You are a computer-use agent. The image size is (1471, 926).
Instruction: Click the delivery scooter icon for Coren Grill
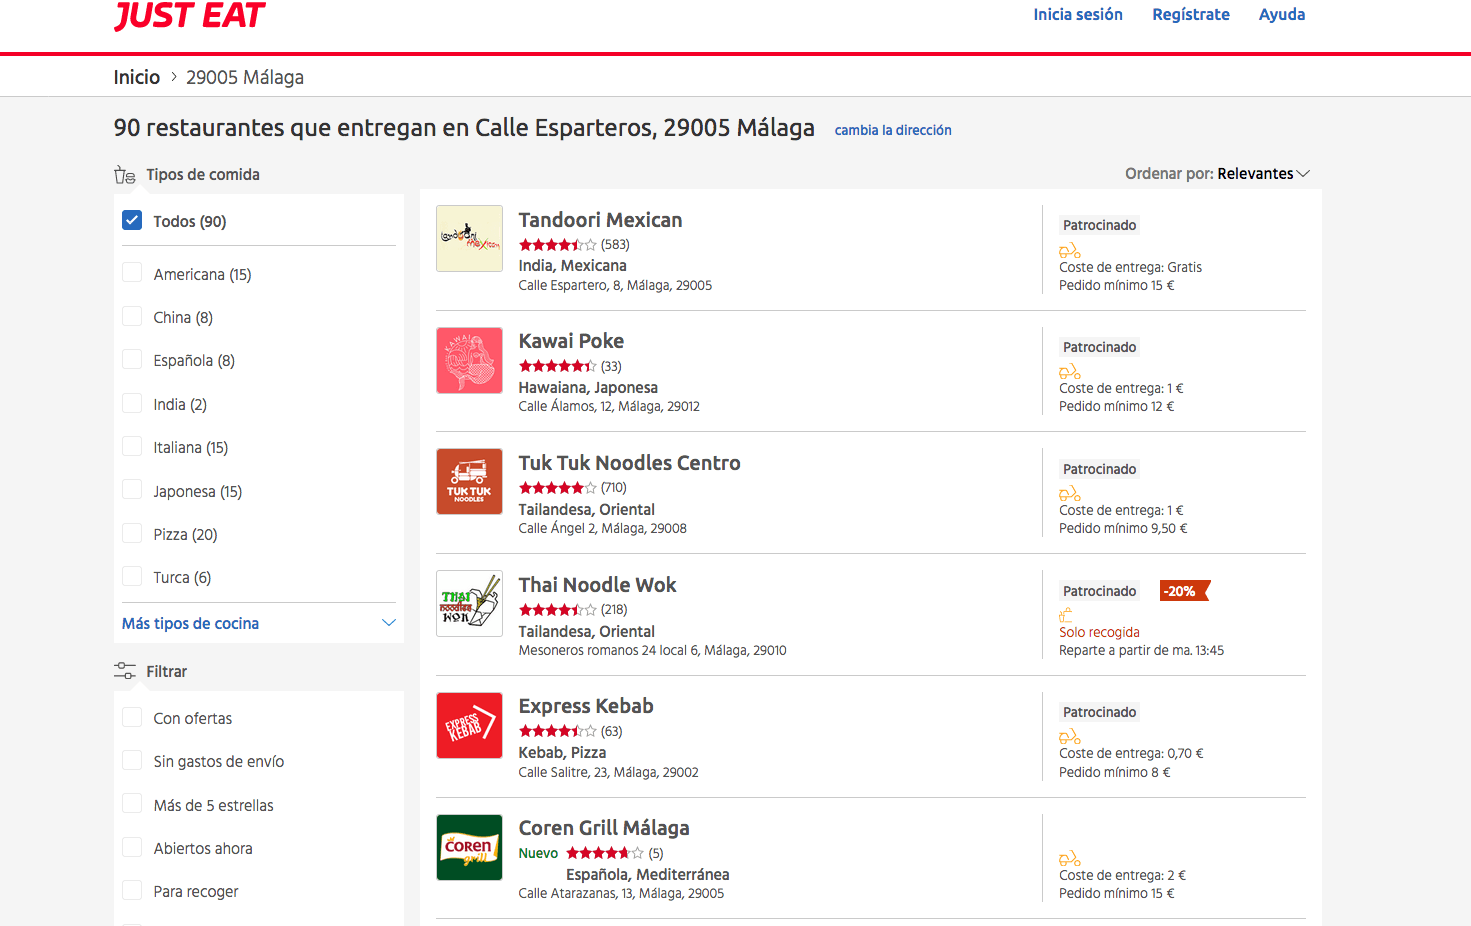pos(1069,859)
